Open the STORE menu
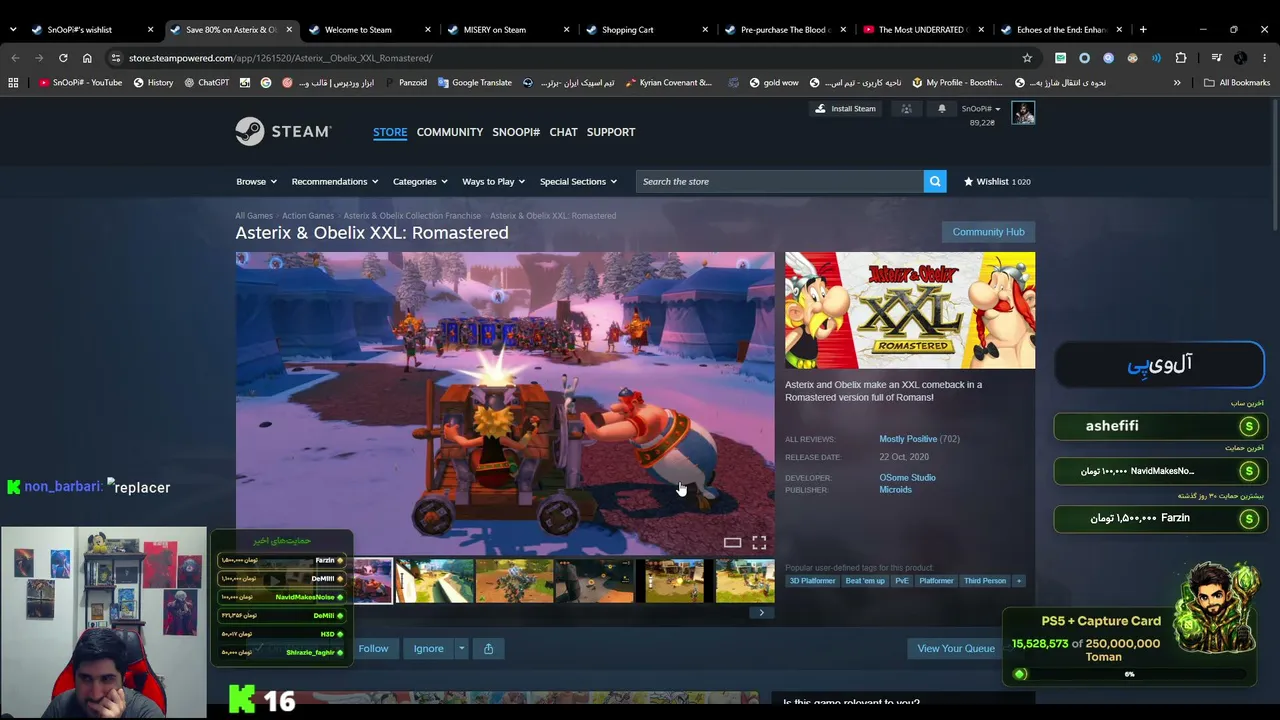 pos(390,132)
